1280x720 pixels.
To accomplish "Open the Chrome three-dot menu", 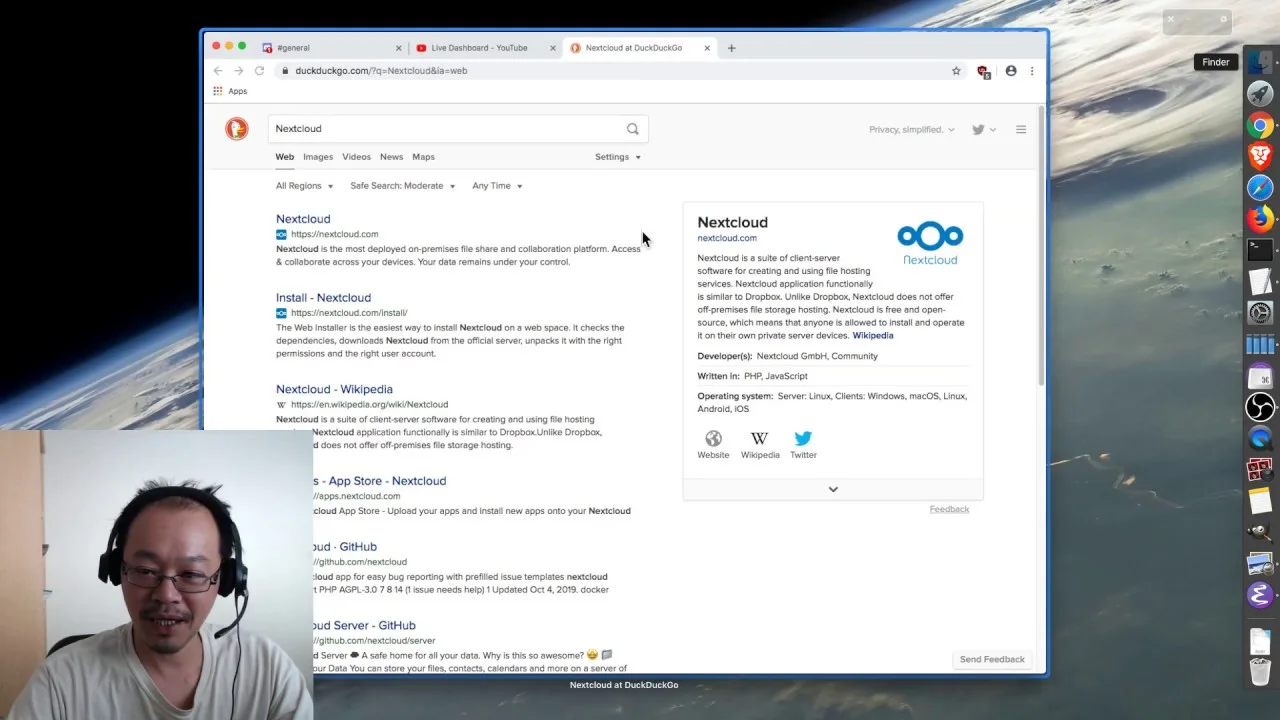I will pos(1032,71).
